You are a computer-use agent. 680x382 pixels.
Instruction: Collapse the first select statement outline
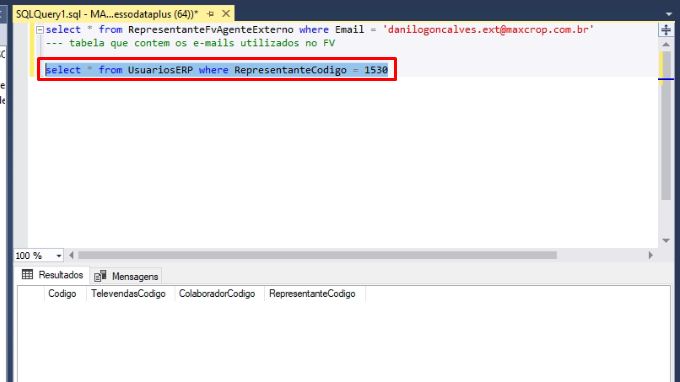point(40,30)
